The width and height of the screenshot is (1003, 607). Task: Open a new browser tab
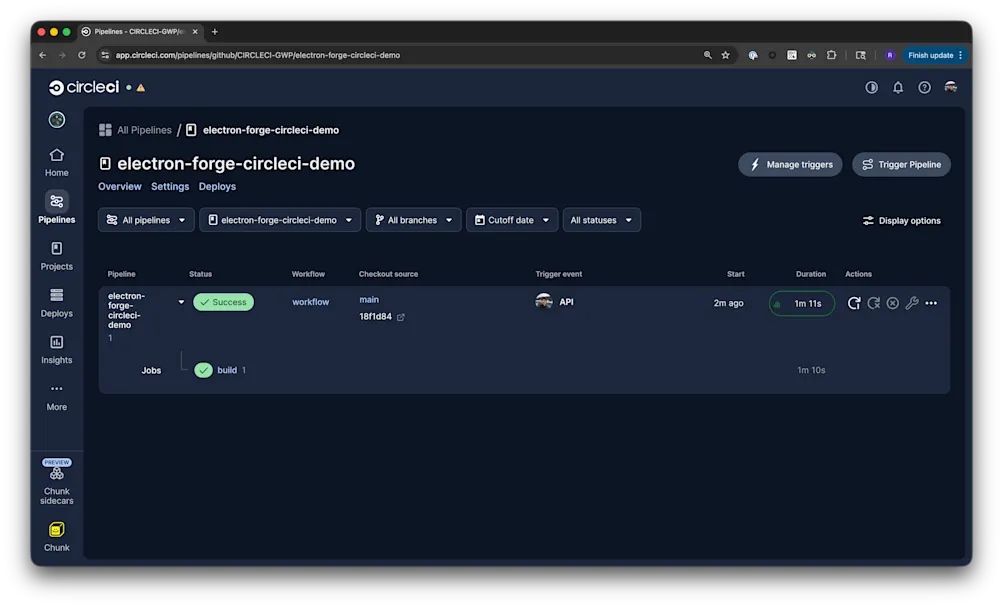tap(215, 31)
